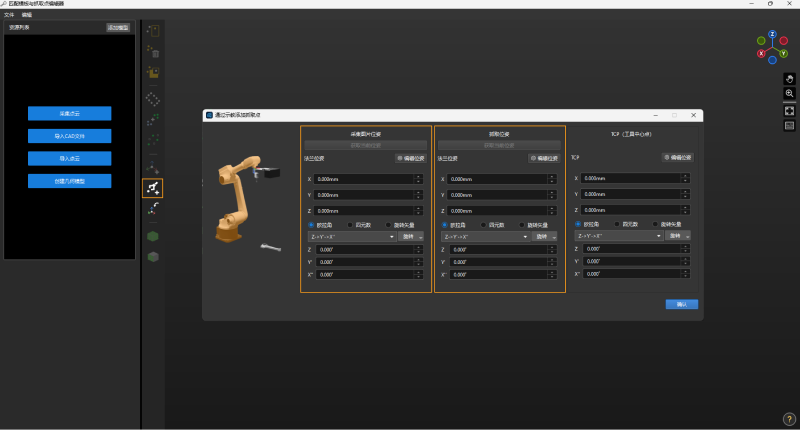Select 四元数 radio in TCP panel
This screenshot has height=430, width=800.
coord(617,224)
